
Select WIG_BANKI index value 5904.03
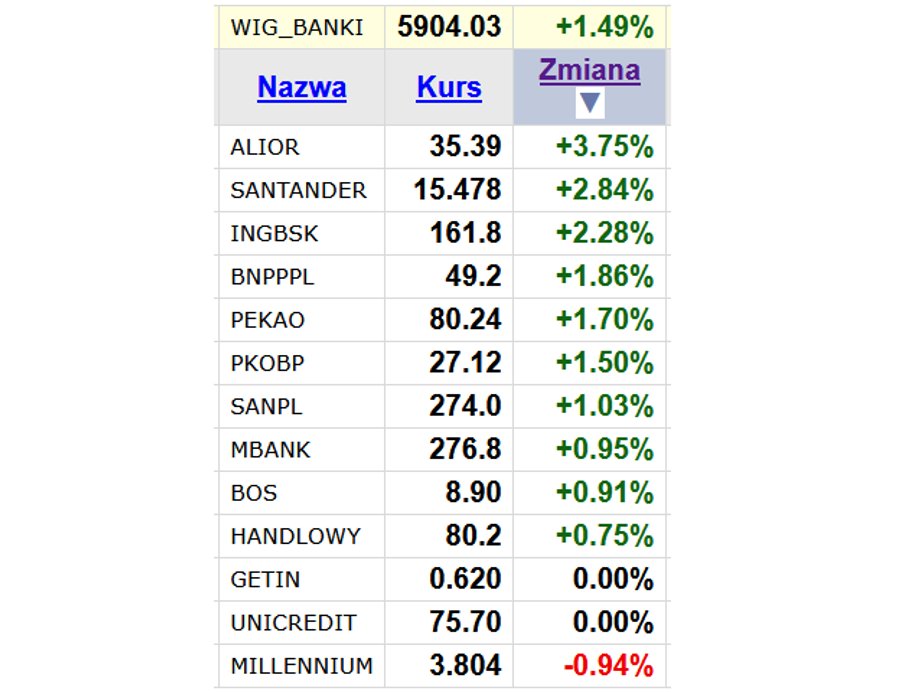pyautogui.click(x=449, y=27)
